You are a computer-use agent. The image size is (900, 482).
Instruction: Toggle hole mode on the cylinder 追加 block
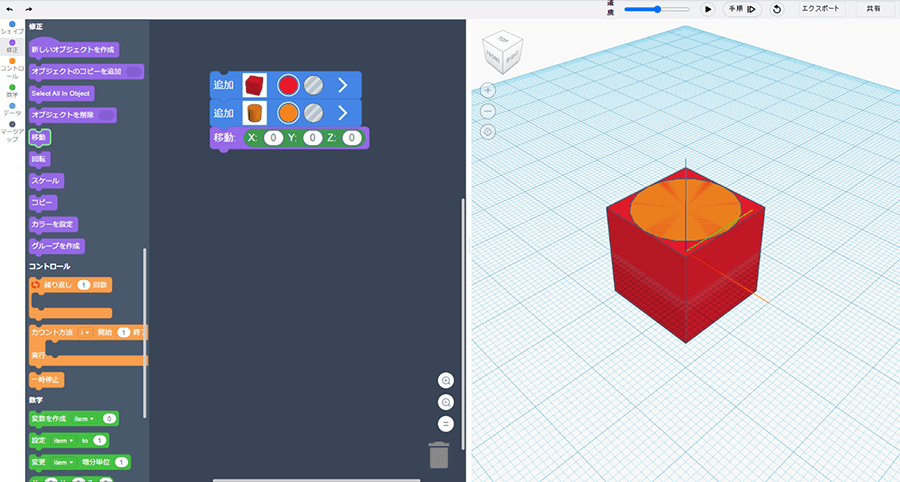313,113
